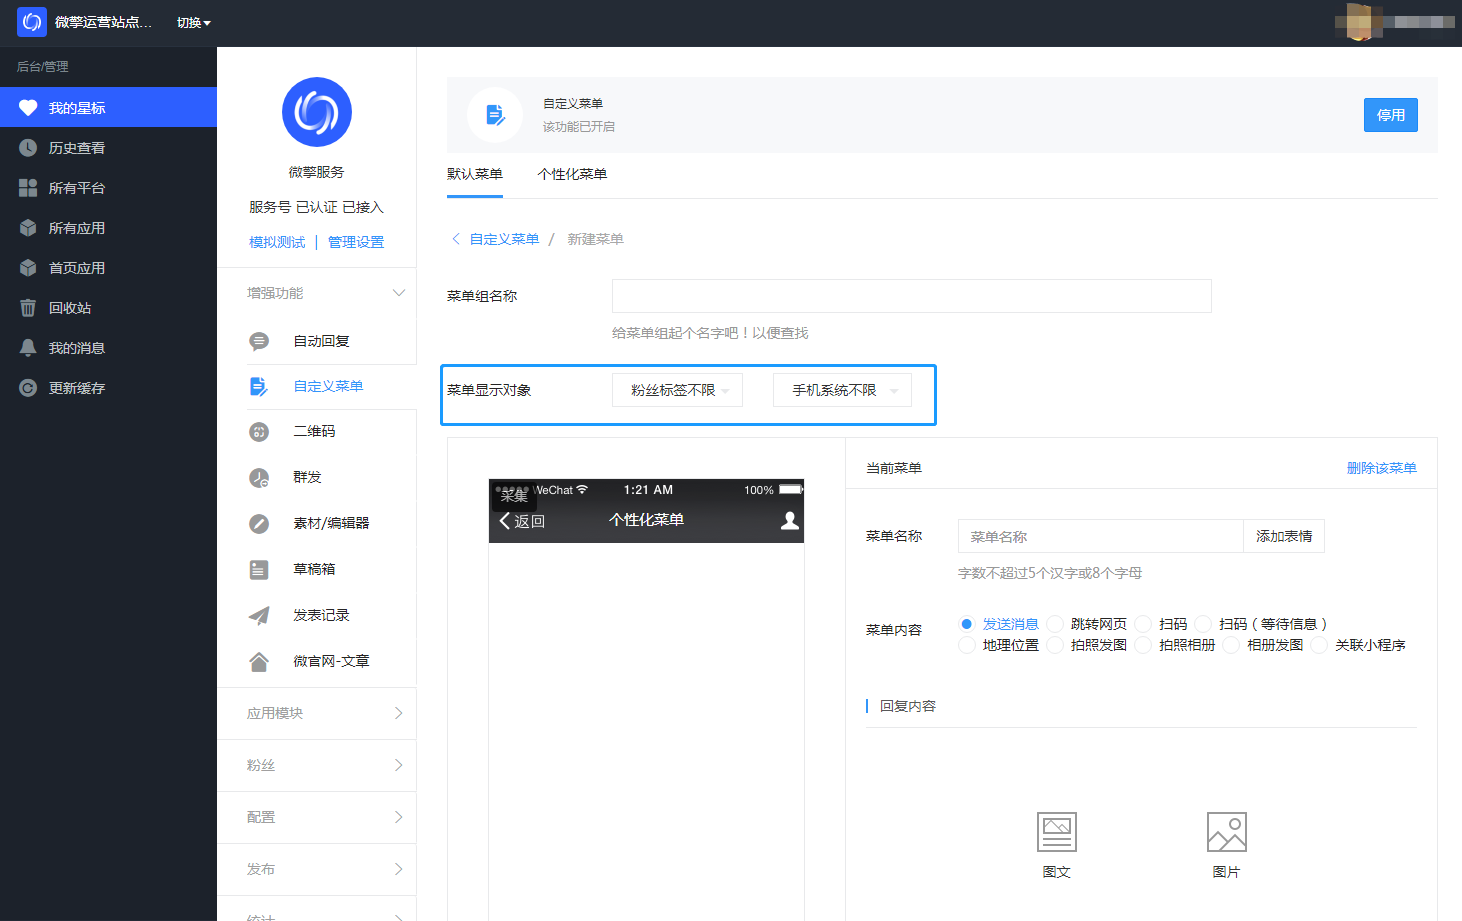
Task: Select the 关联小程序 radio button
Action: [1319, 645]
